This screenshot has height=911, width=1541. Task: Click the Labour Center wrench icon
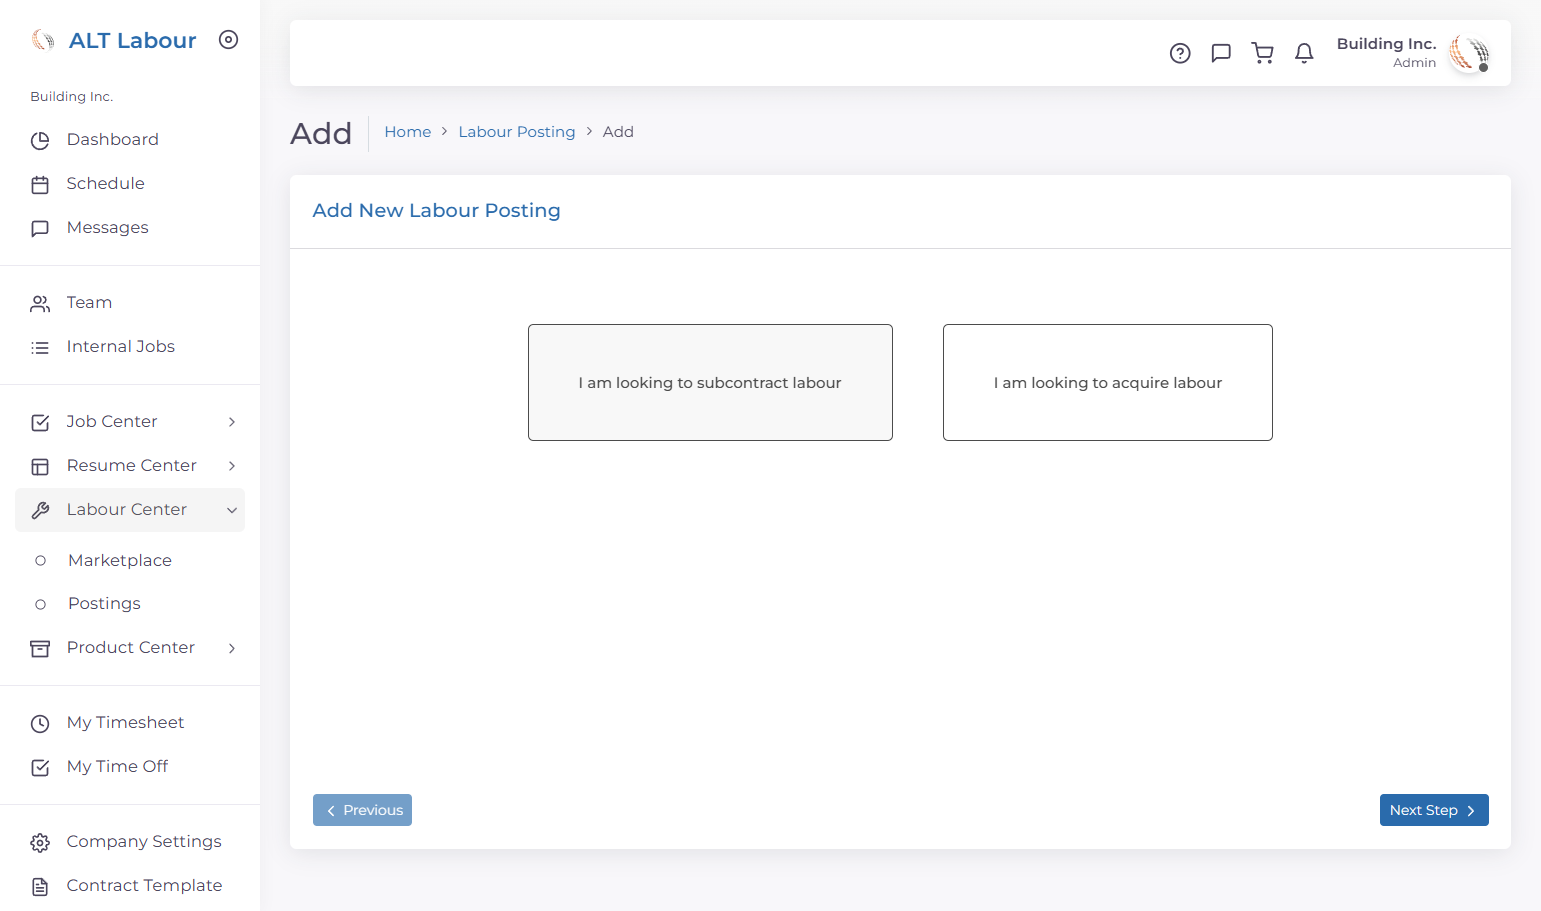click(40, 511)
